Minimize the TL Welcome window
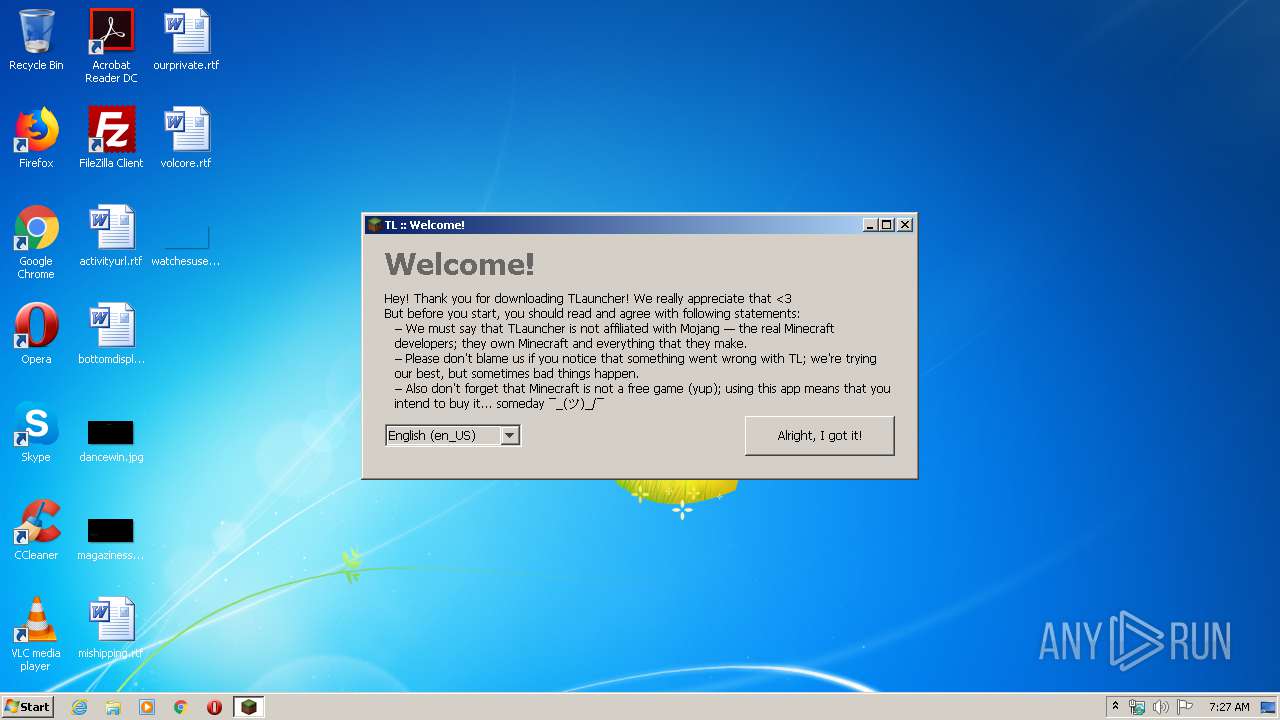The width and height of the screenshot is (1280, 720). click(x=870, y=225)
